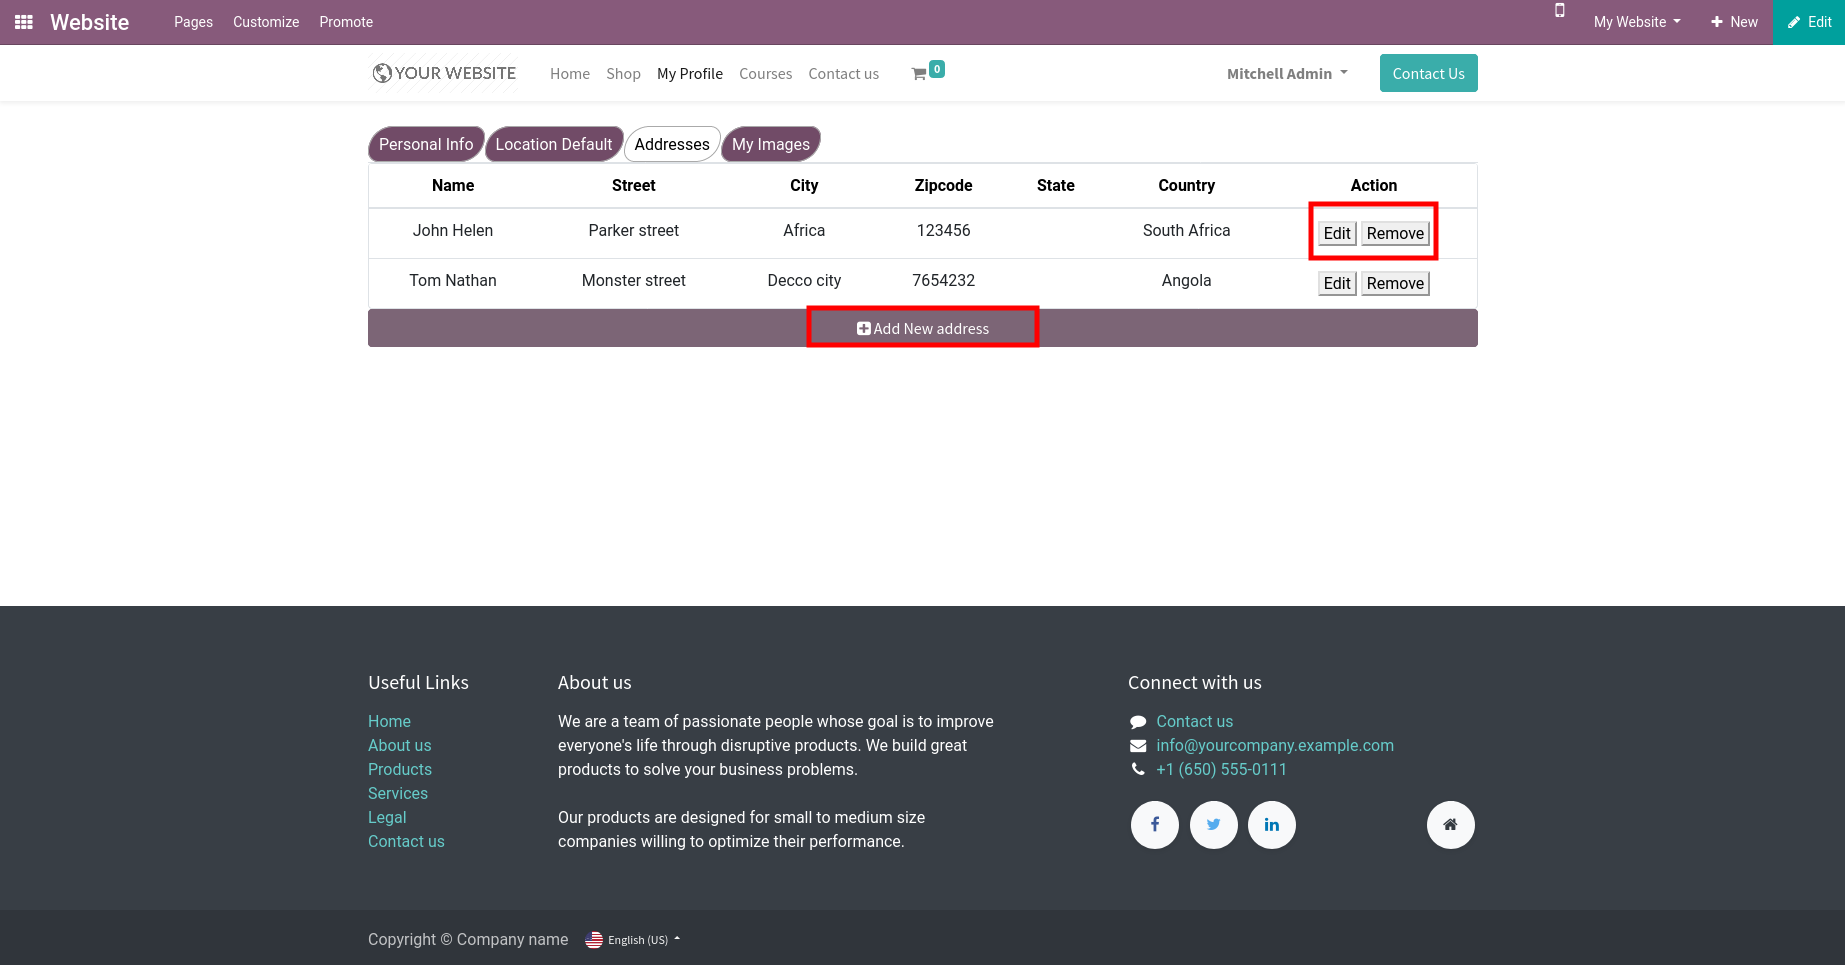Open the LinkedIn social icon

tap(1272, 825)
